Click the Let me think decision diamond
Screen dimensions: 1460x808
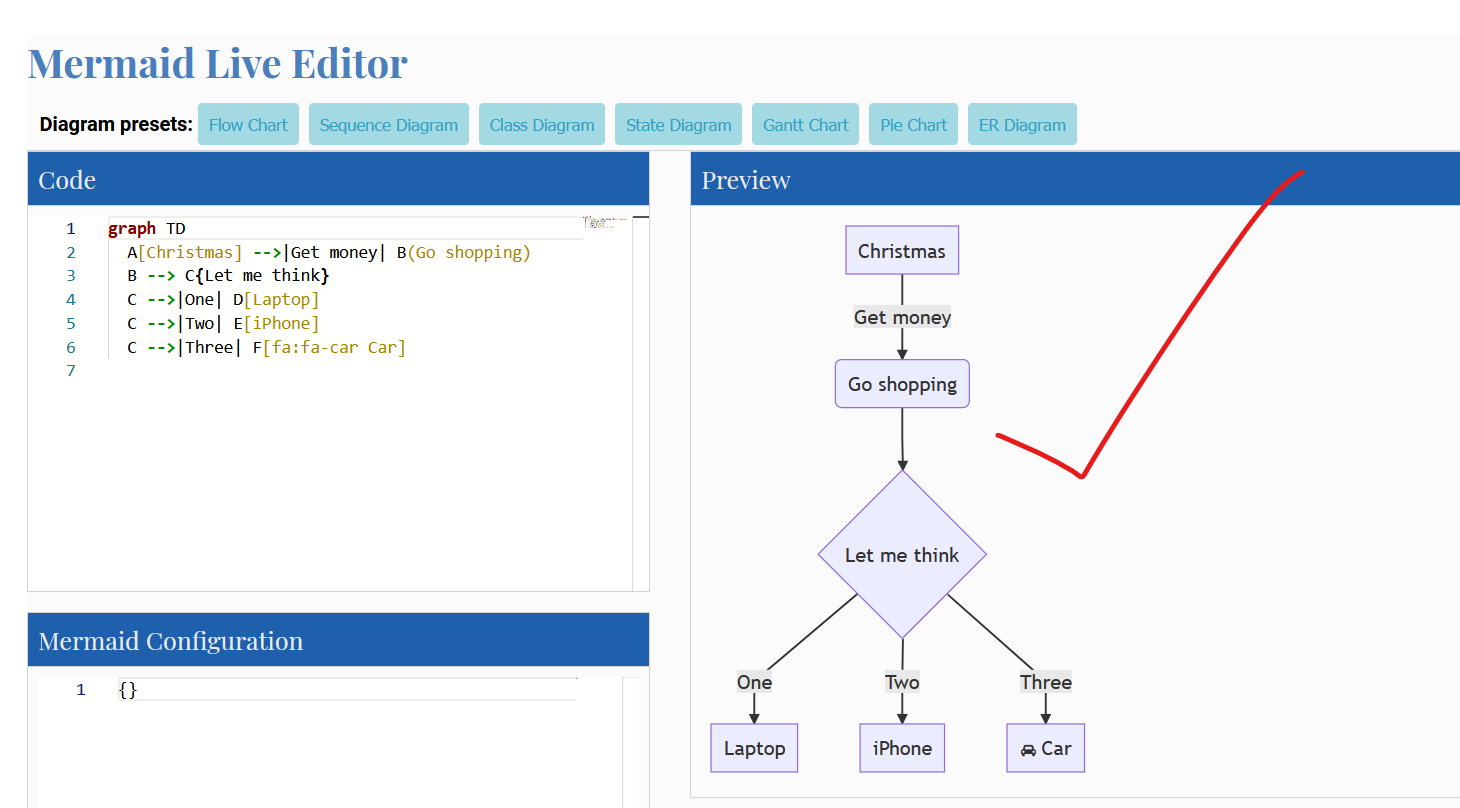[901, 555]
